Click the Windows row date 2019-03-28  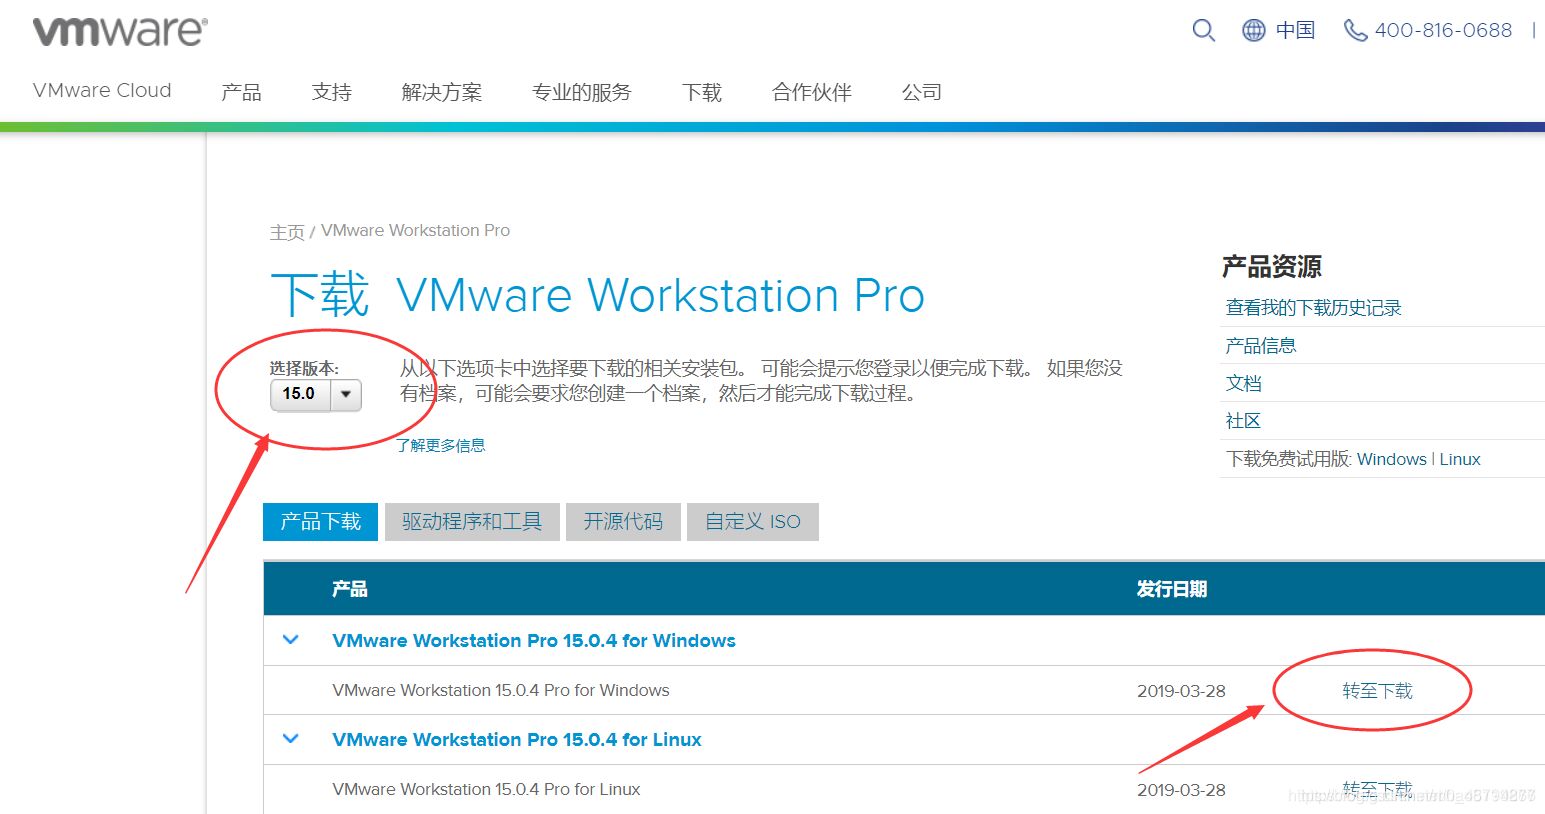[1181, 691]
